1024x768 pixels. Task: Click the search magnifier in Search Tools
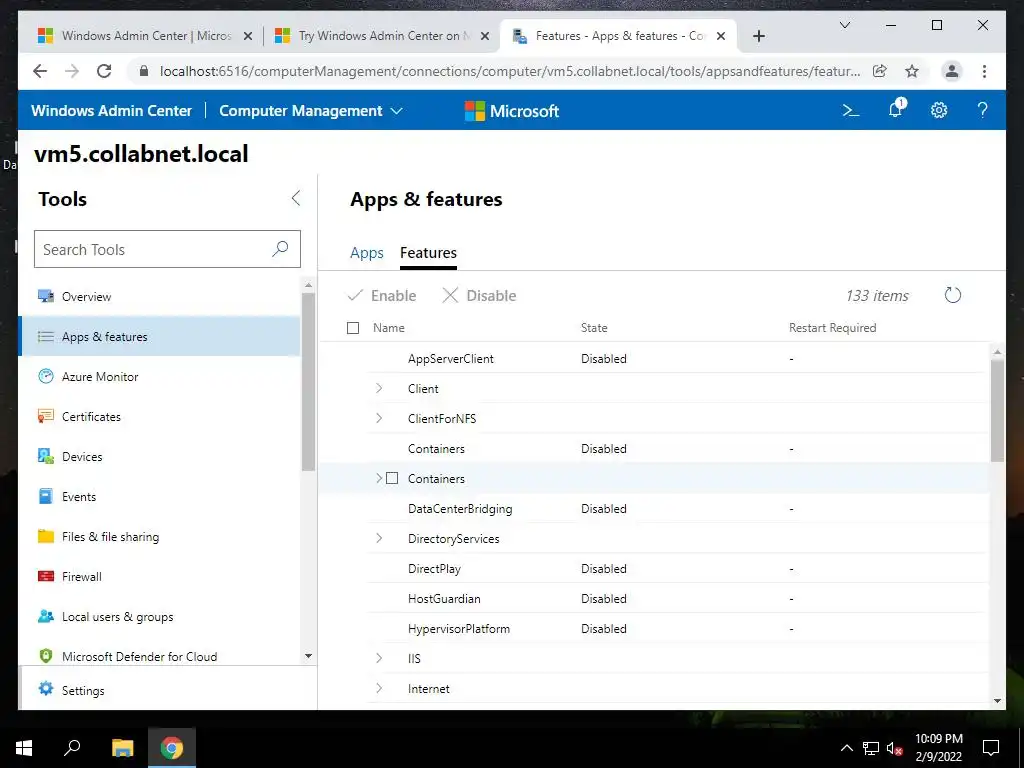tap(280, 248)
